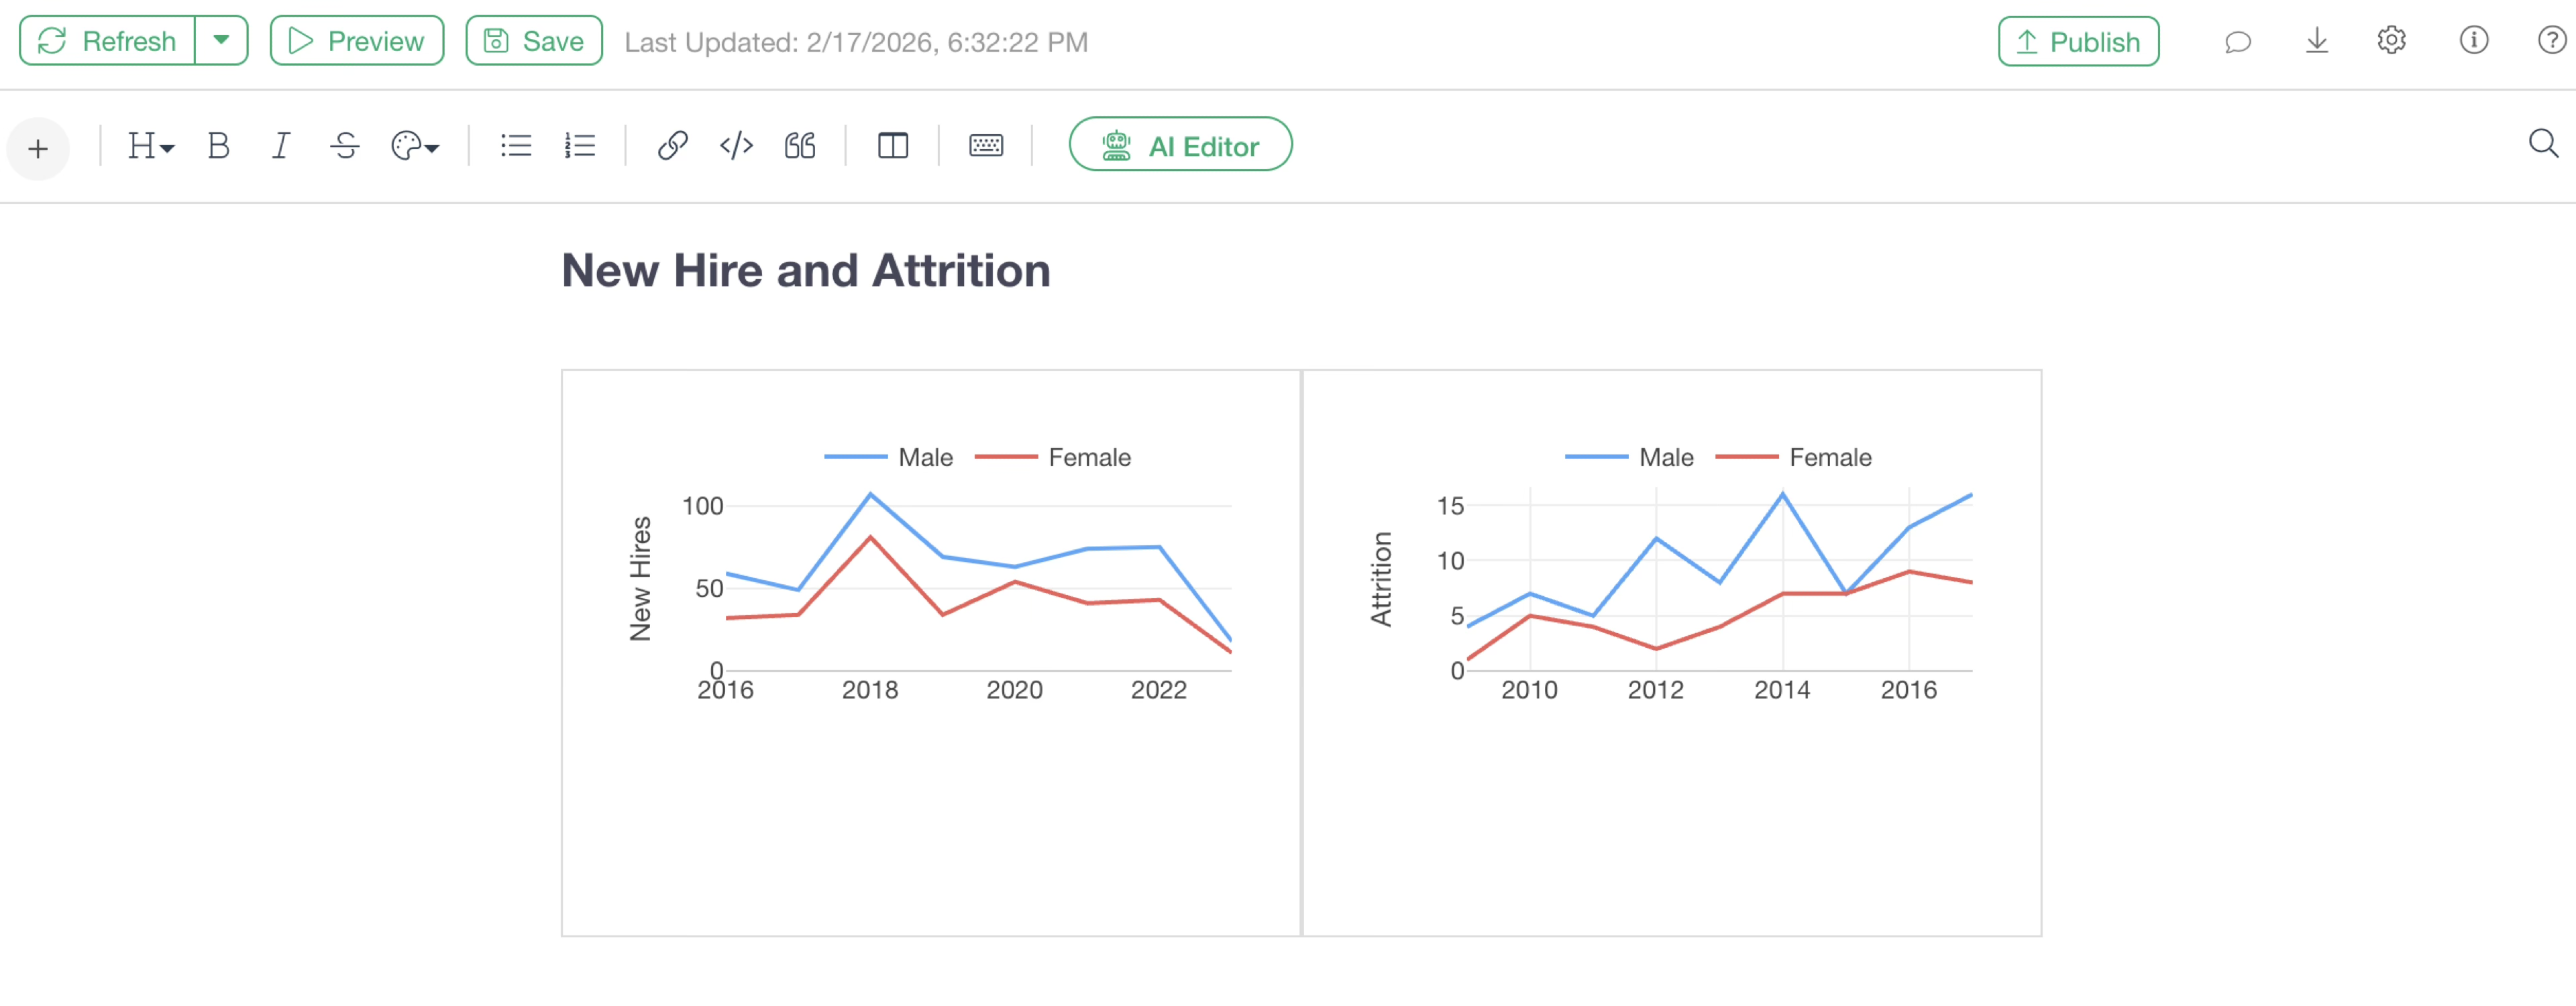Insert a column layout
The height and width of the screenshot is (1006, 2576).
[x=892, y=146]
